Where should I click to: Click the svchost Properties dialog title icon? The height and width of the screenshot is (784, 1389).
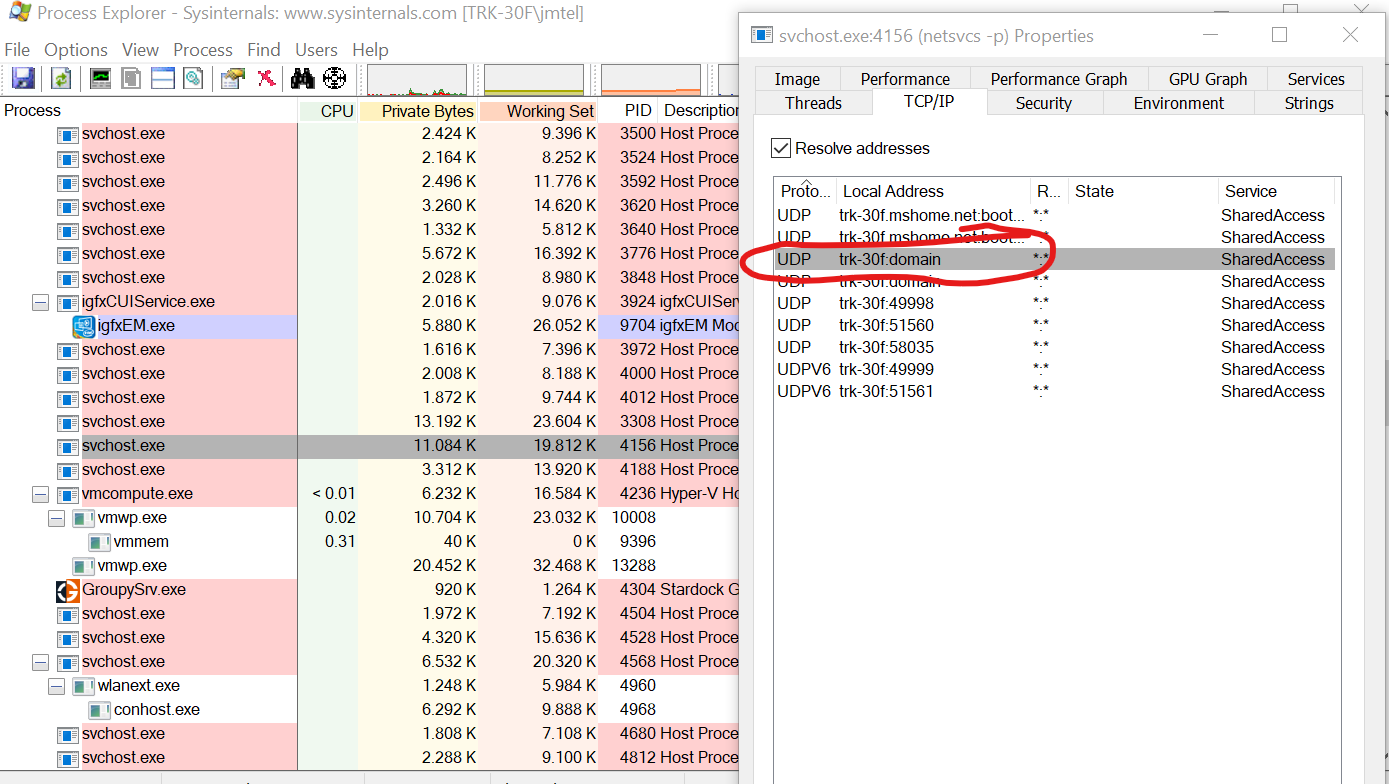pyautogui.click(x=762, y=35)
